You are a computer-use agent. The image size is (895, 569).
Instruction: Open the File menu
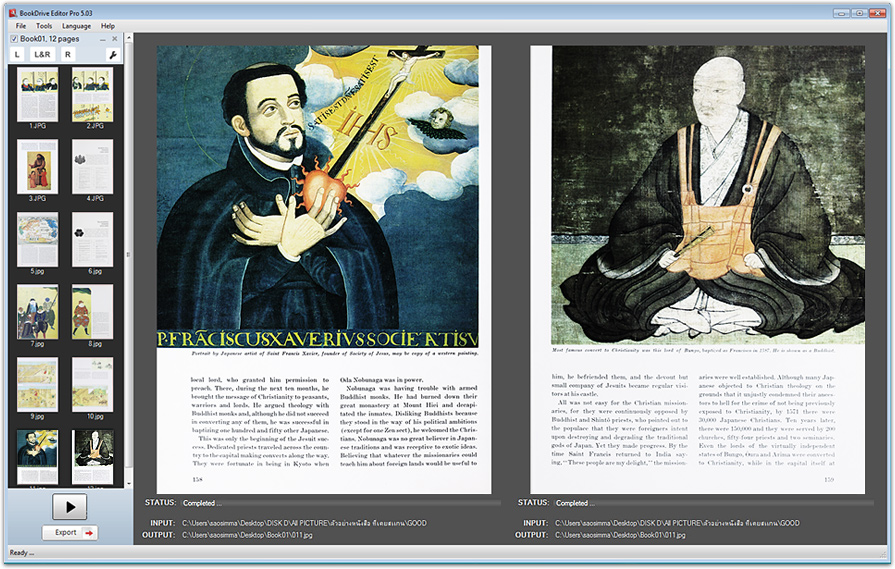tap(21, 26)
